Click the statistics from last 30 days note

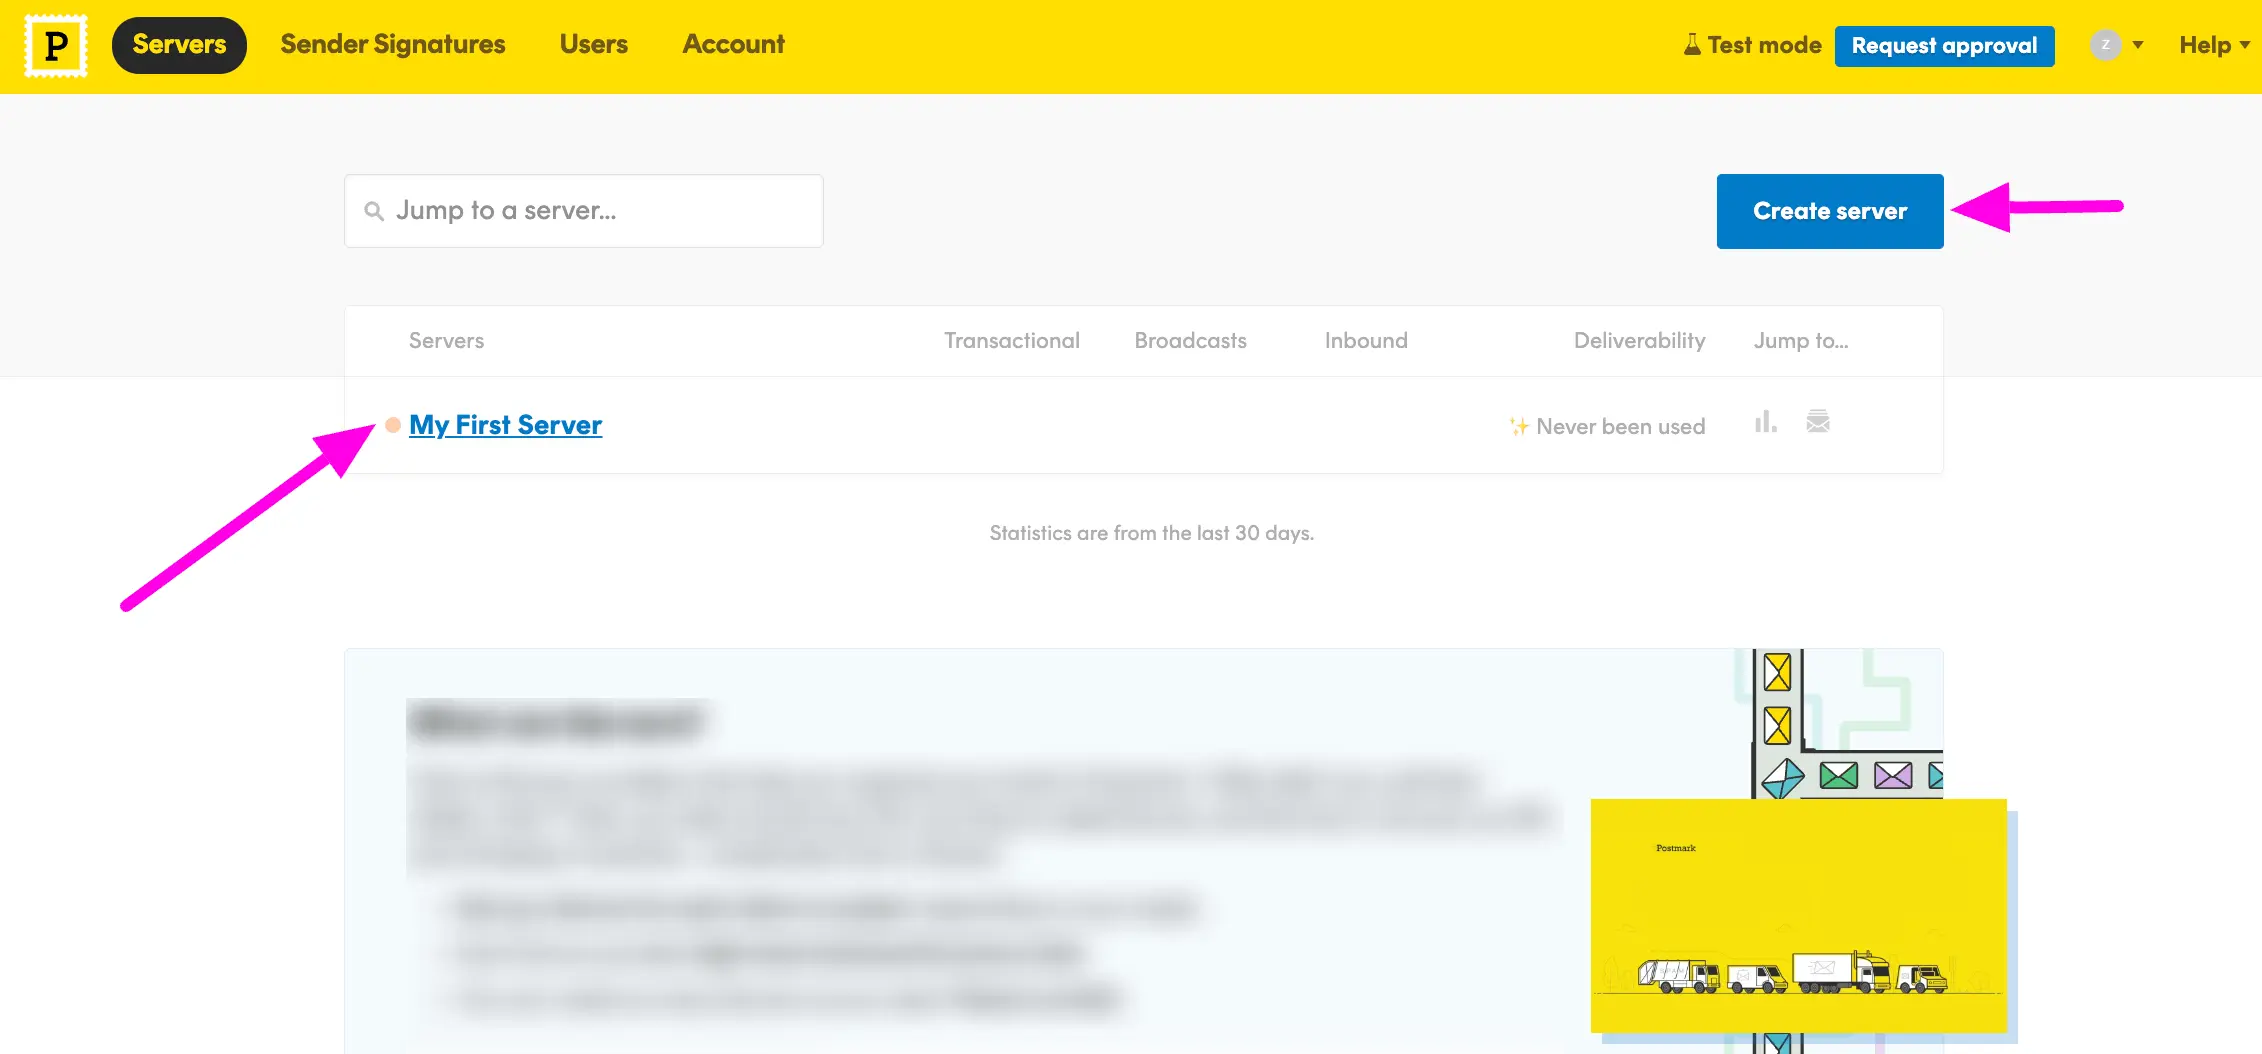click(x=1151, y=533)
